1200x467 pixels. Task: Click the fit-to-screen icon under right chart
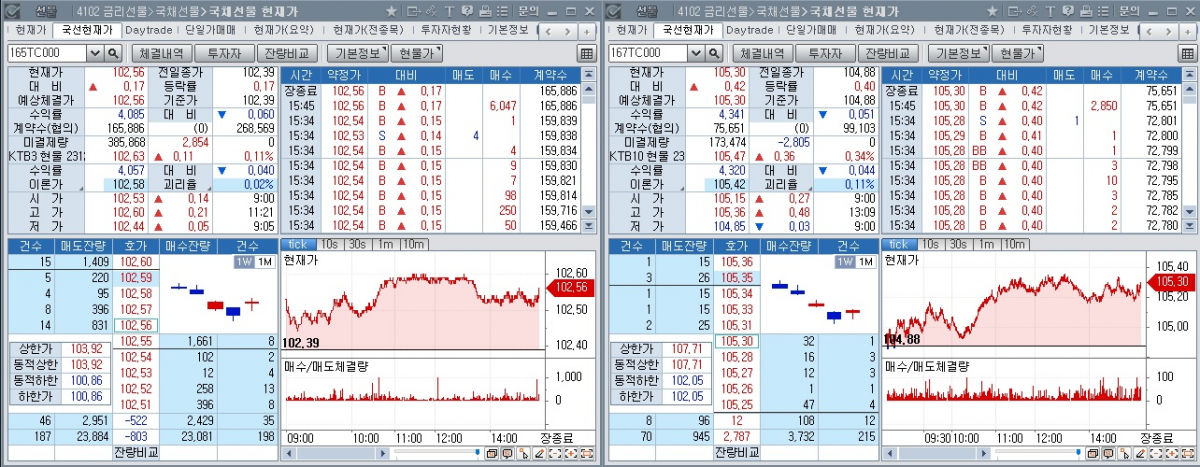[1187, 453]
